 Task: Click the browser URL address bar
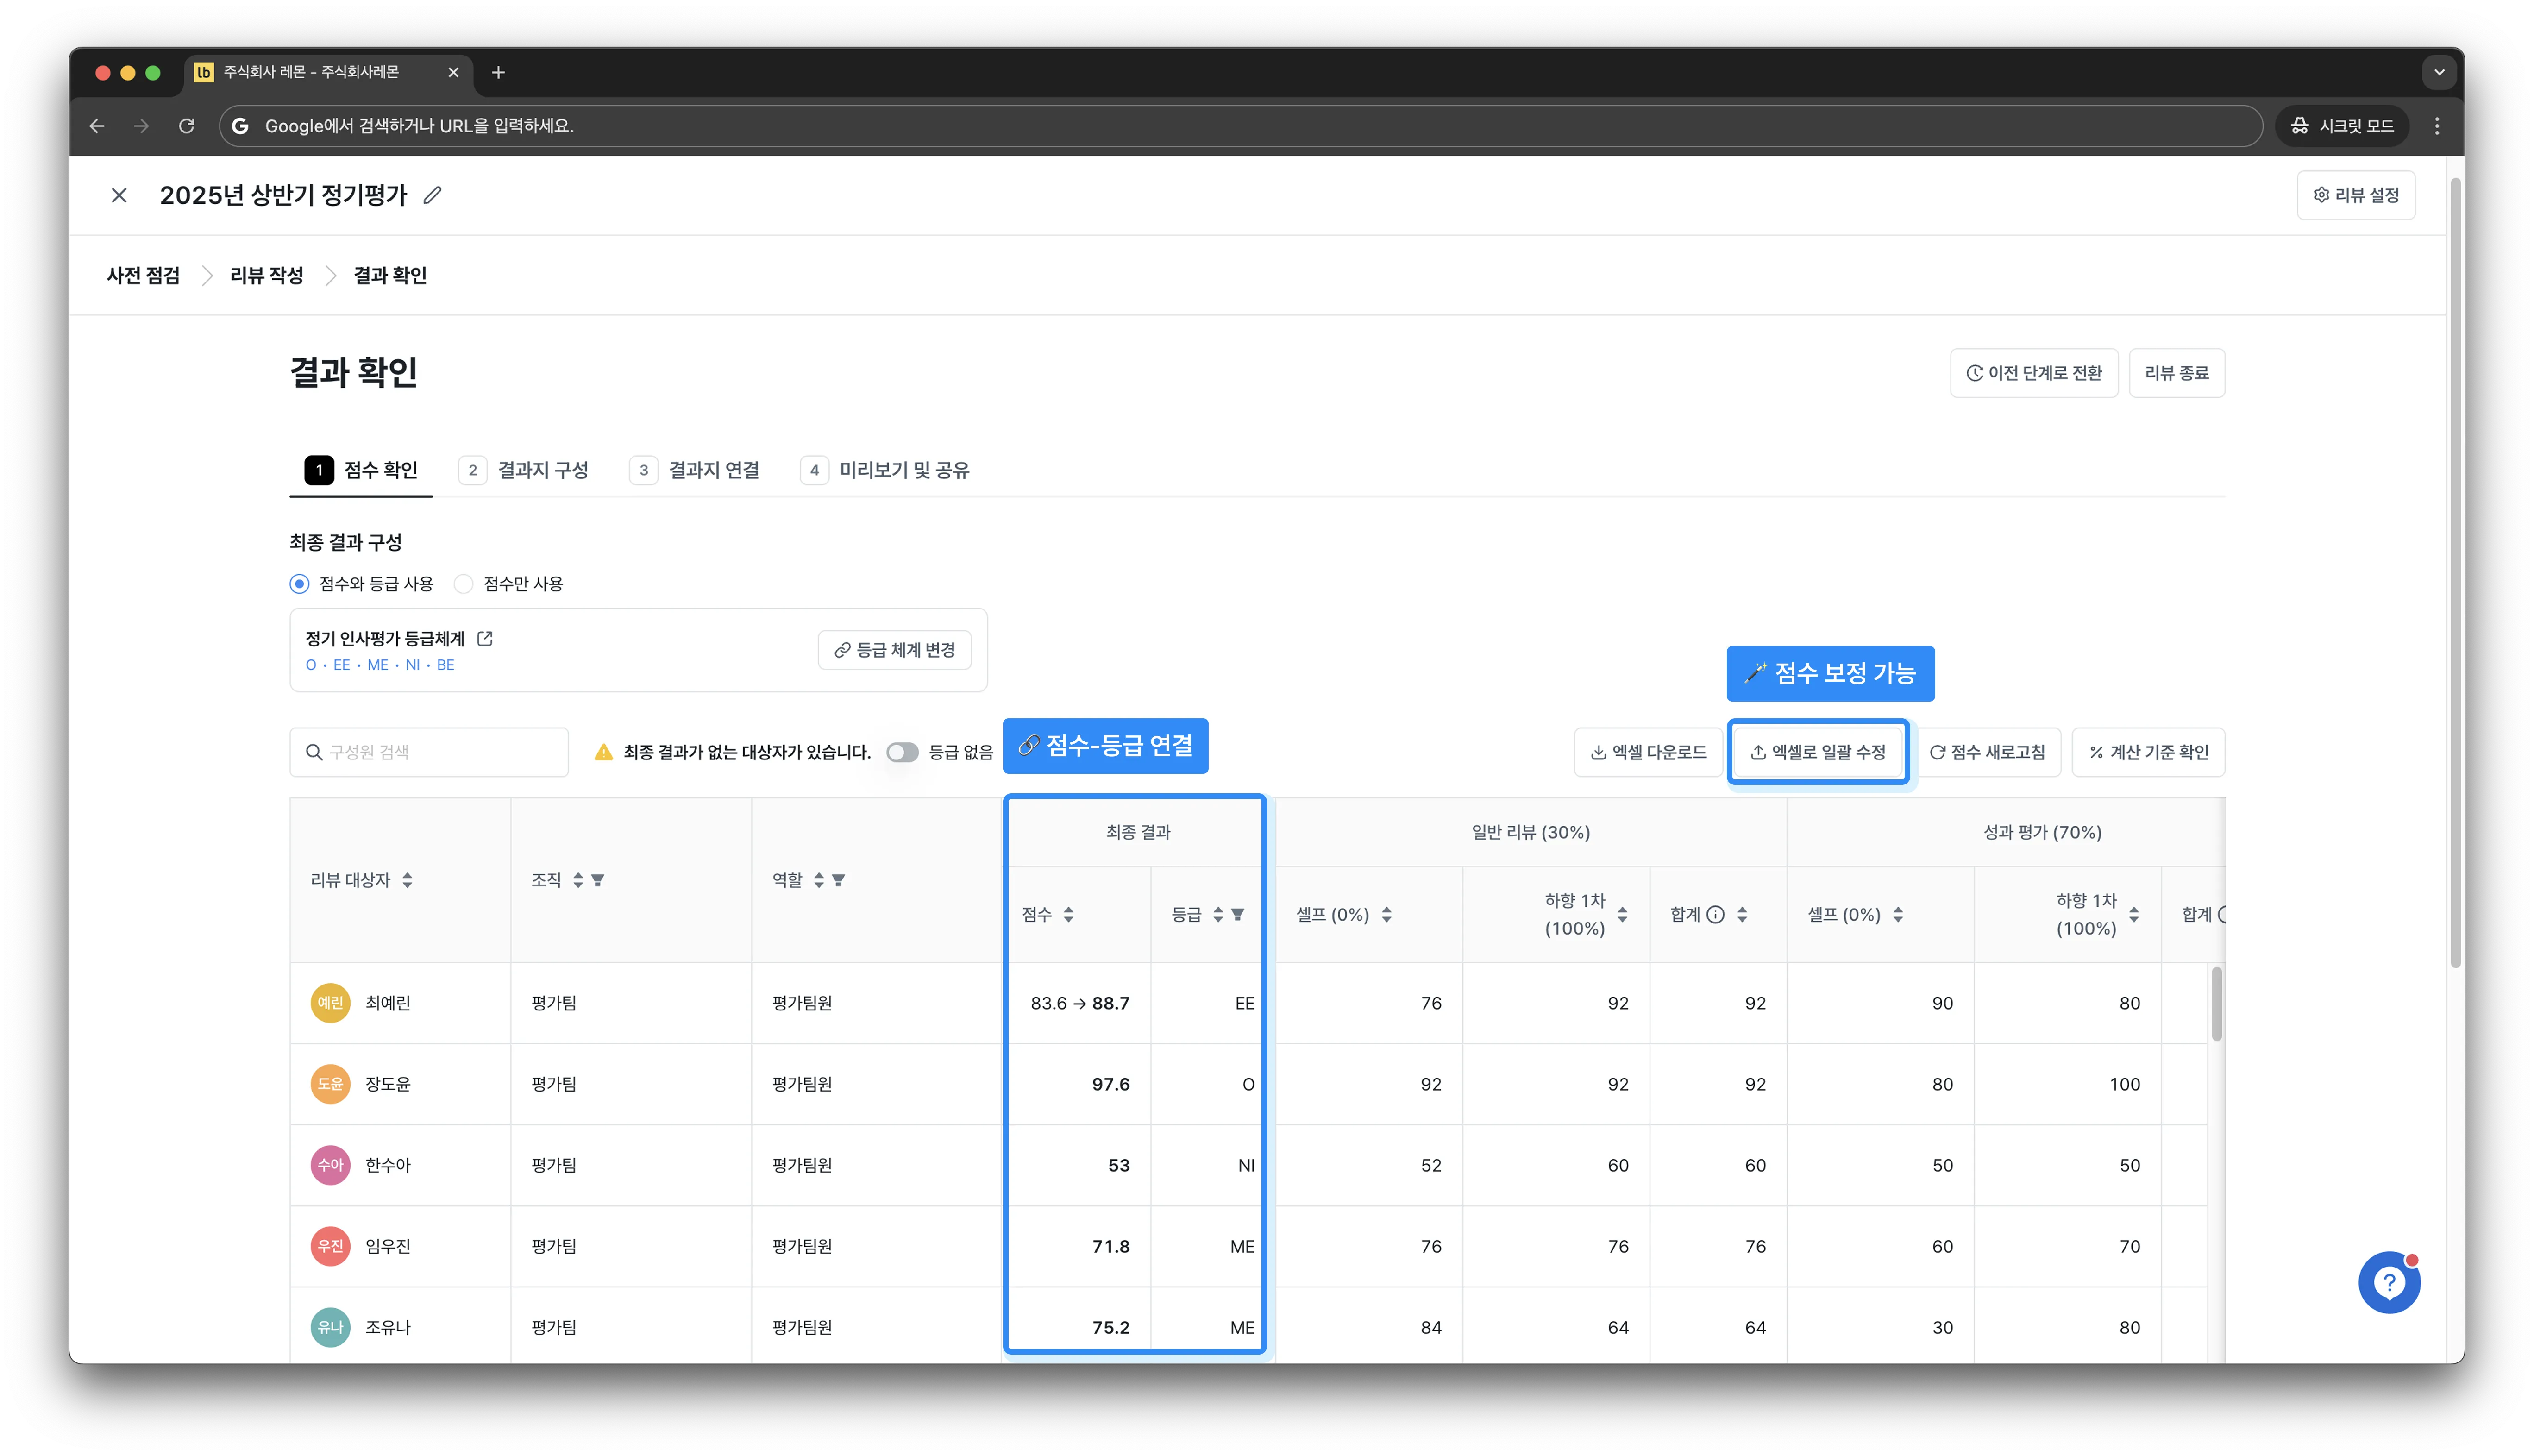coord(1240,126)
